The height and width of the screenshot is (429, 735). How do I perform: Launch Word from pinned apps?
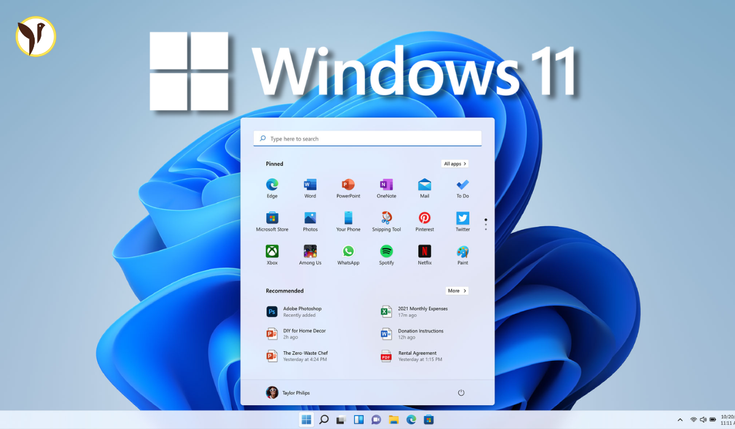click(x=310, y=188)
